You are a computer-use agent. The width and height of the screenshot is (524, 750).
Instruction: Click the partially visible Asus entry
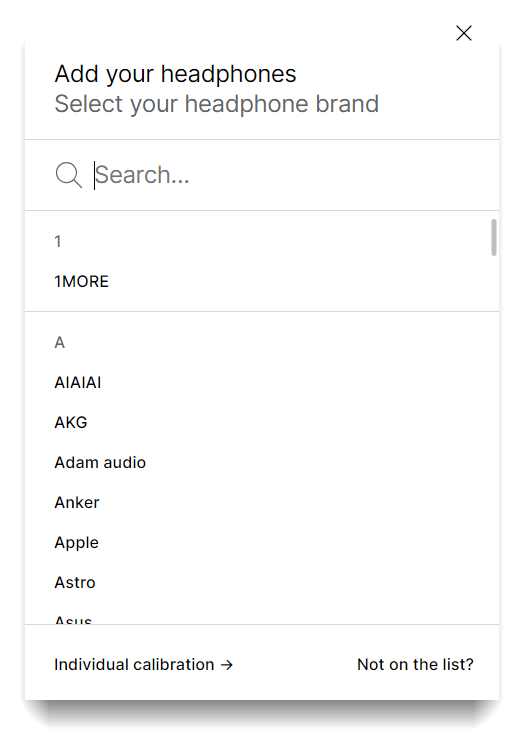(73, 620)
